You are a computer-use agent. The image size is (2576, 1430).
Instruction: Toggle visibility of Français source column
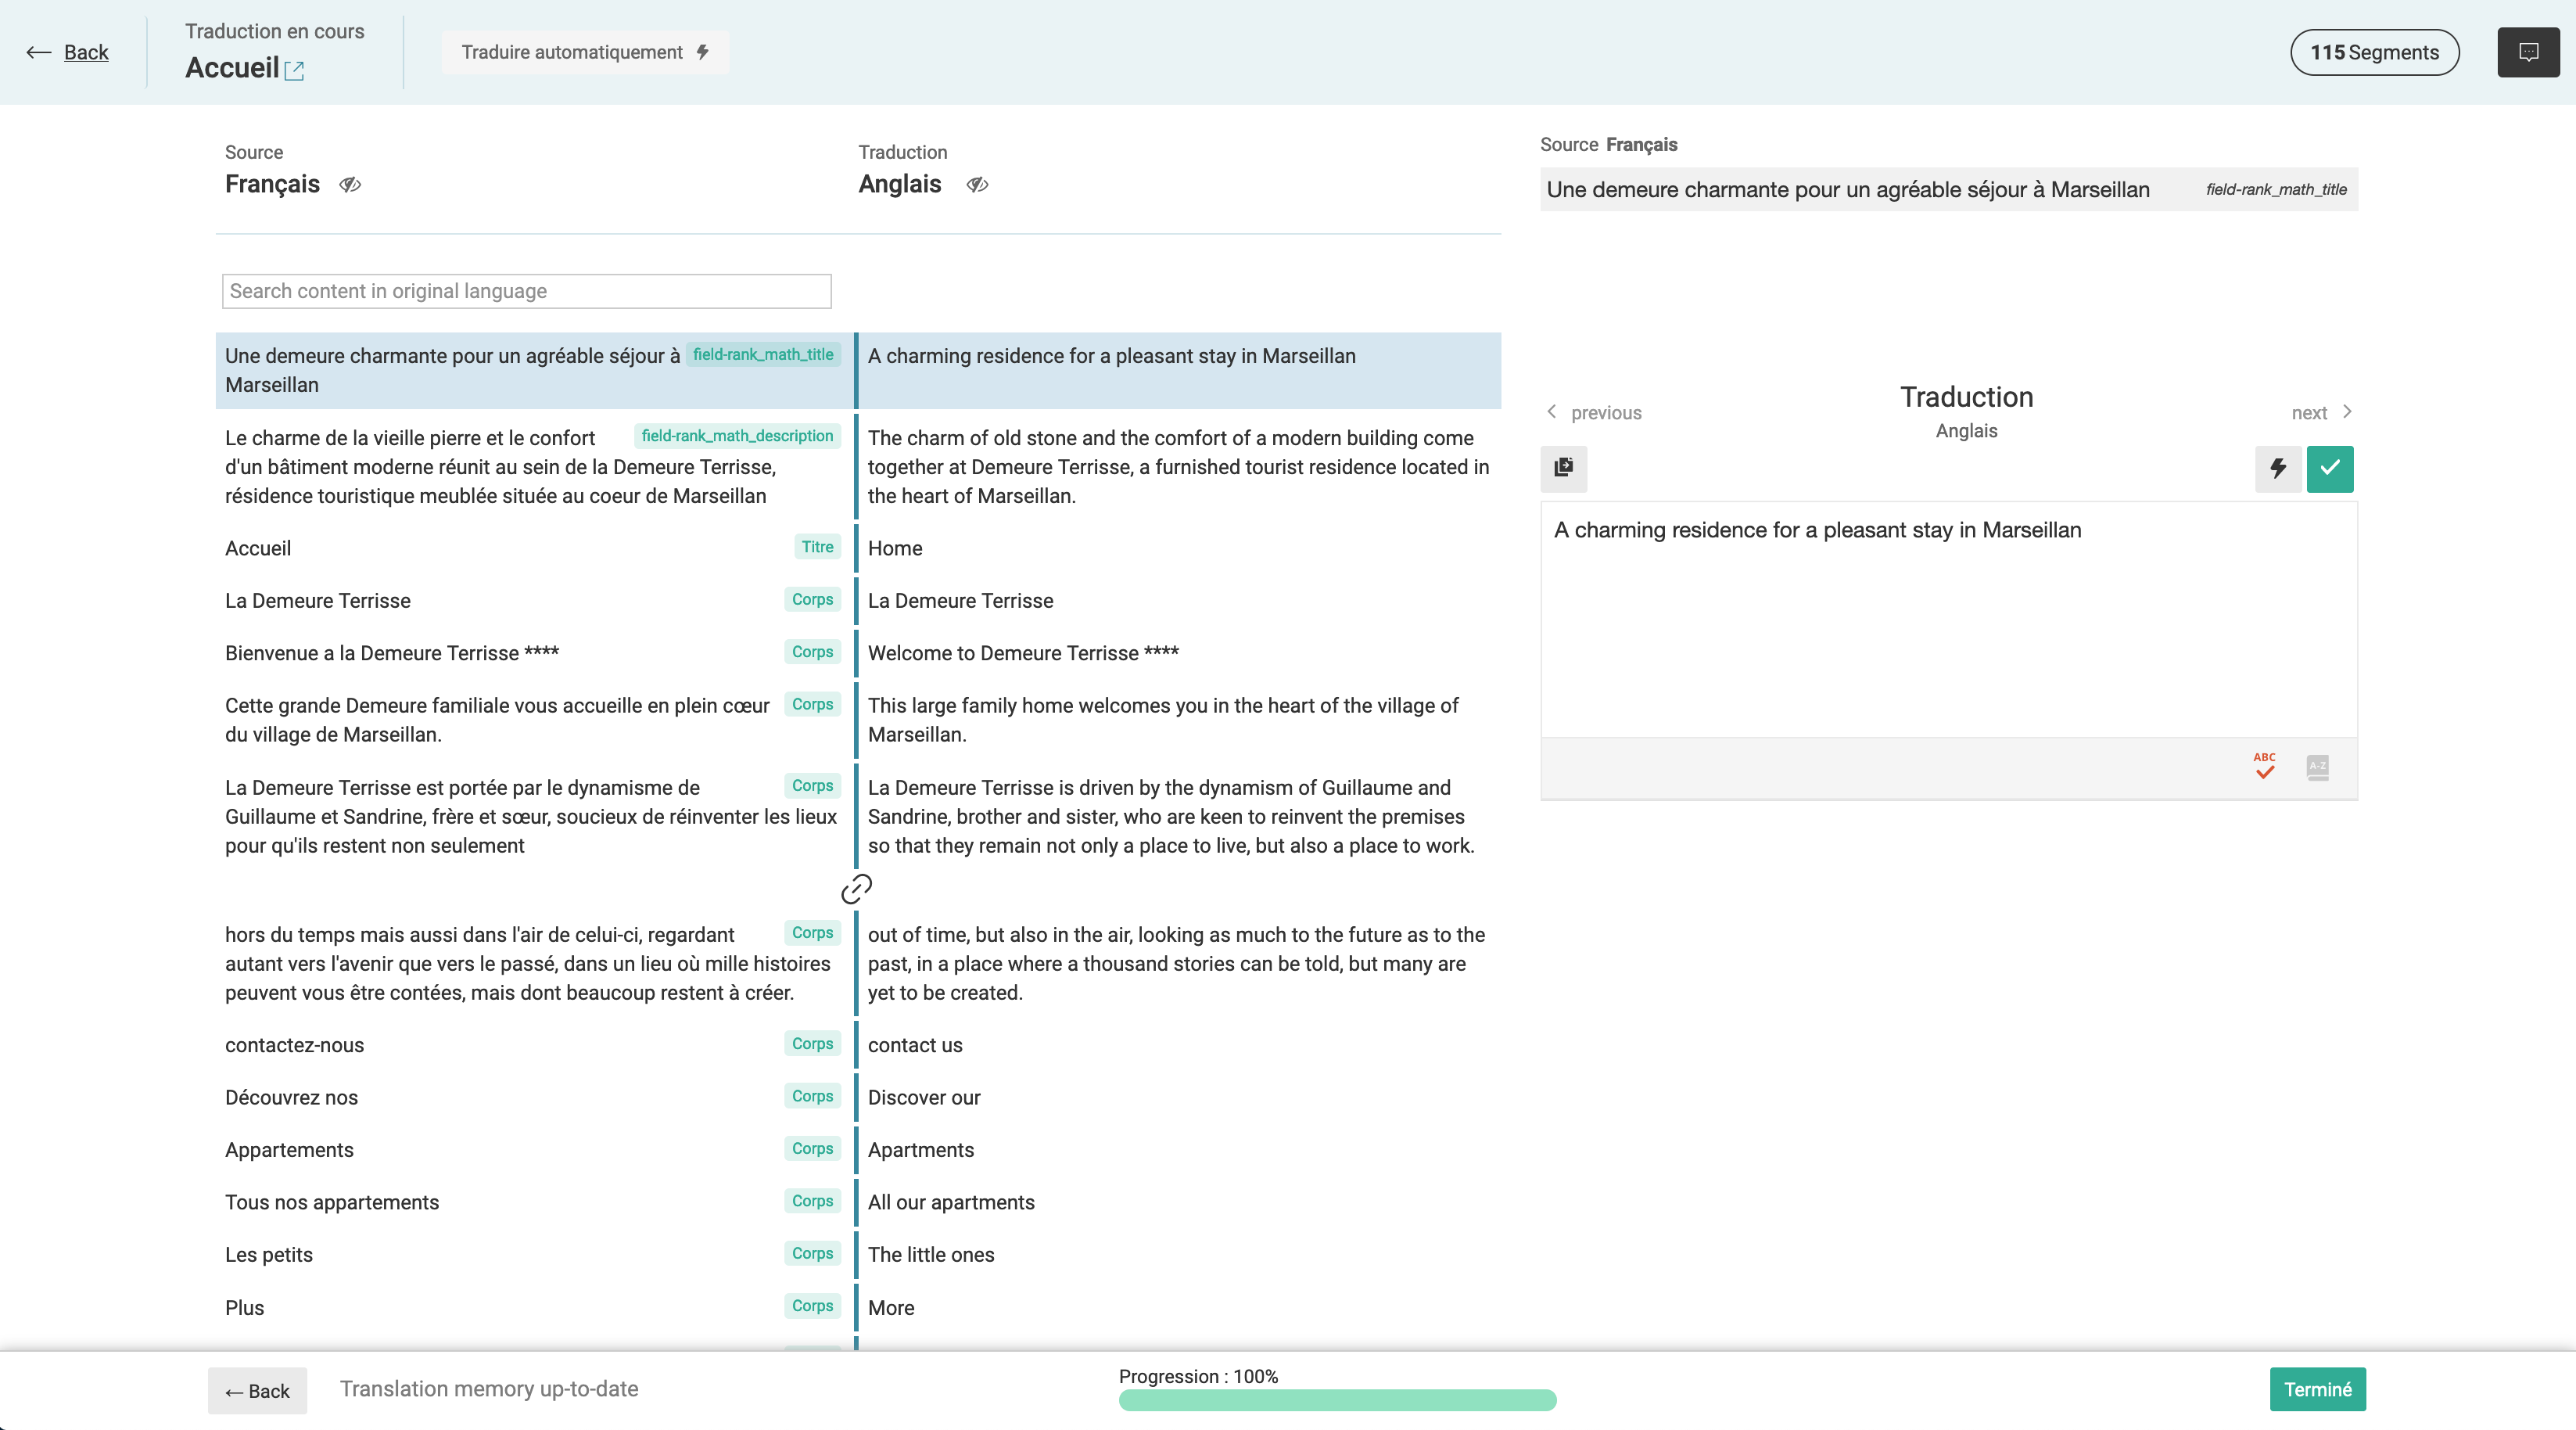click(x=350, y=184)
